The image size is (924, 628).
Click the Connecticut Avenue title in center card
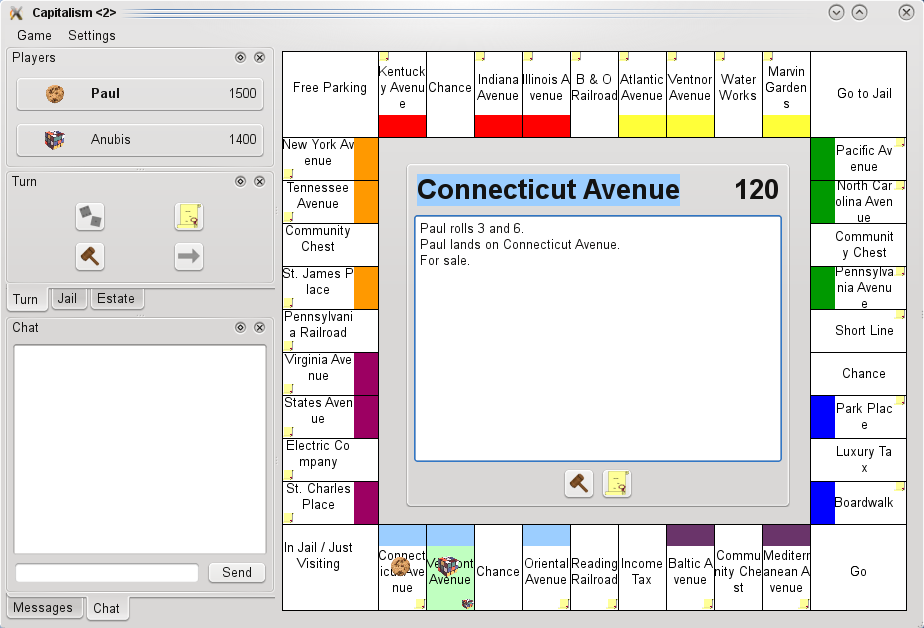(548, 190)
